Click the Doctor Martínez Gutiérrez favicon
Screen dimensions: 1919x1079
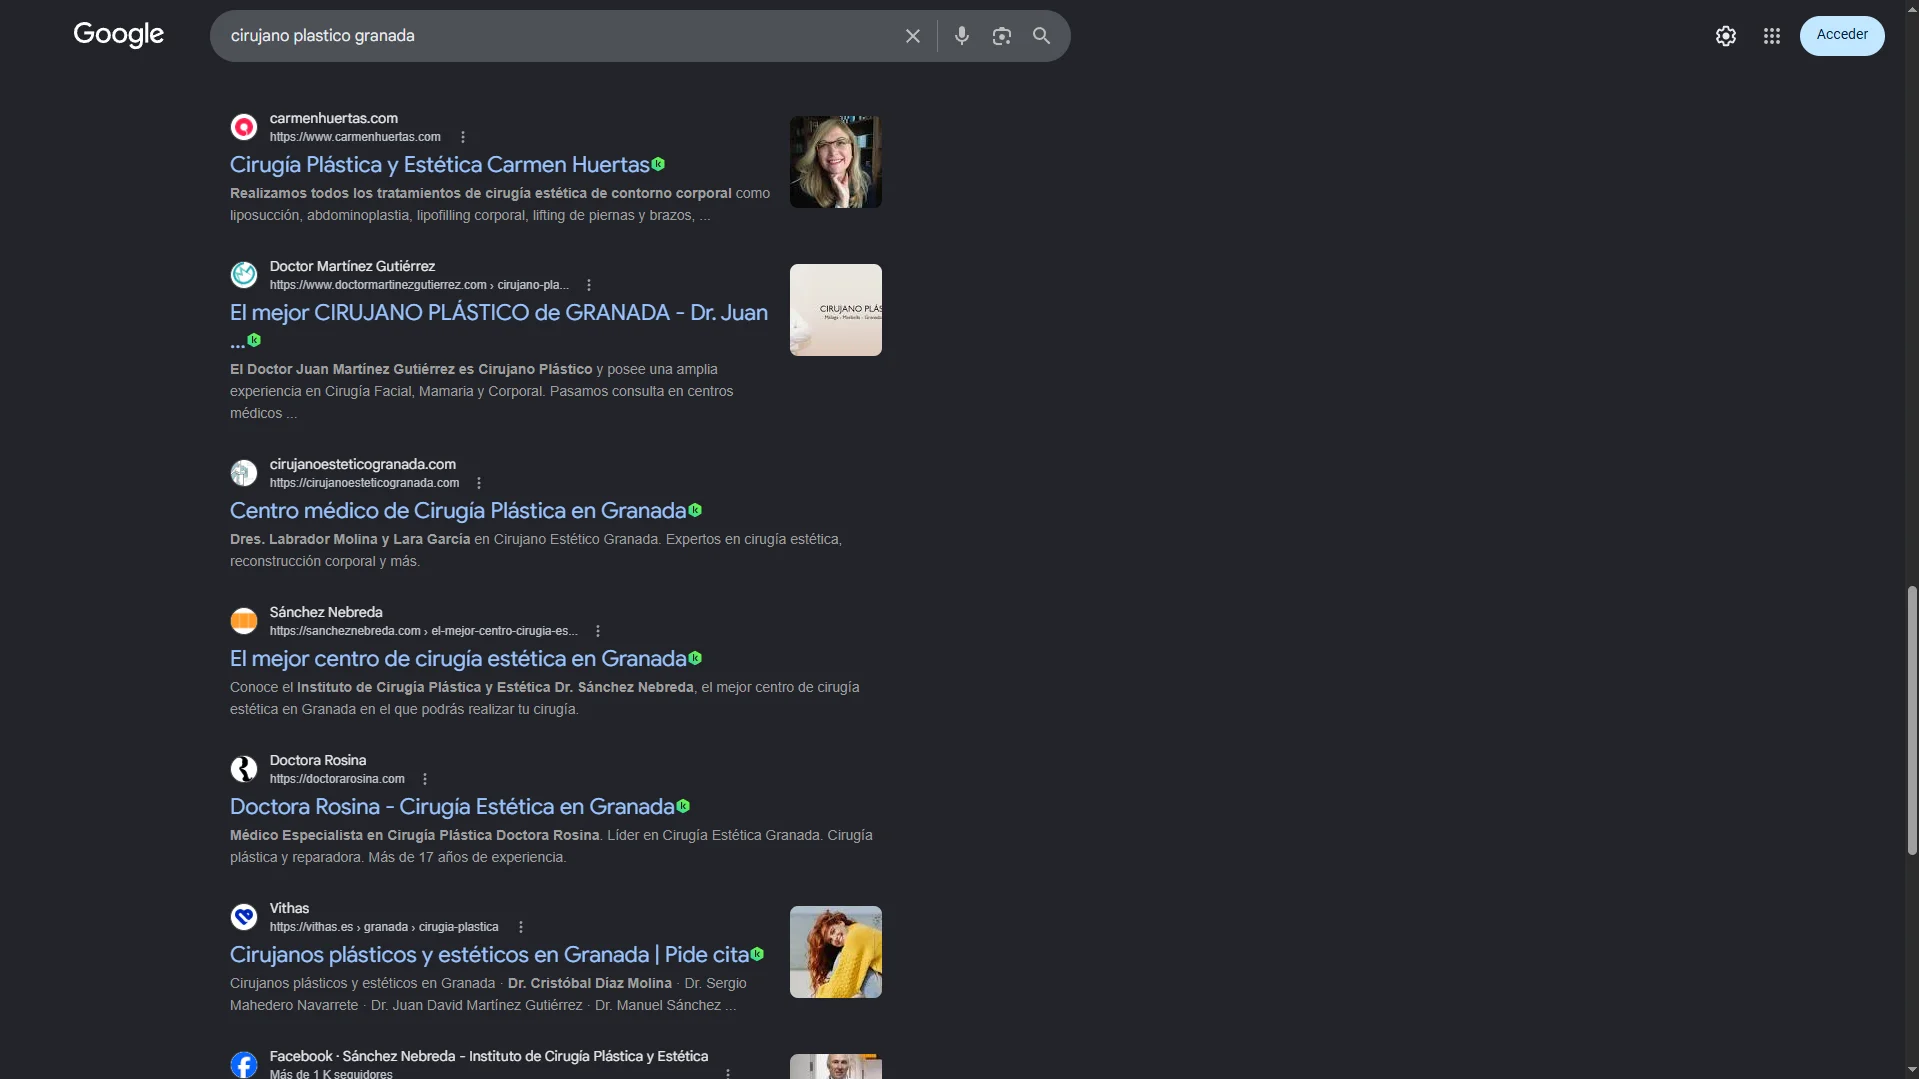coord(244,274)
